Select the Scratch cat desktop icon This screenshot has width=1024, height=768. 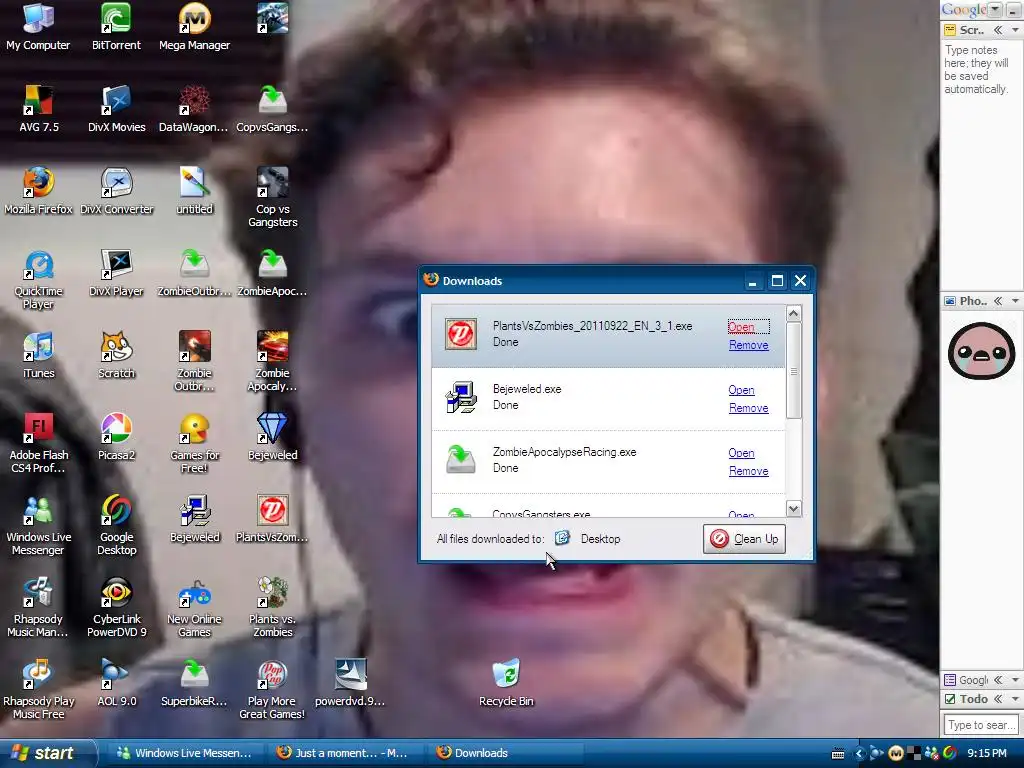tap(117, 355)
